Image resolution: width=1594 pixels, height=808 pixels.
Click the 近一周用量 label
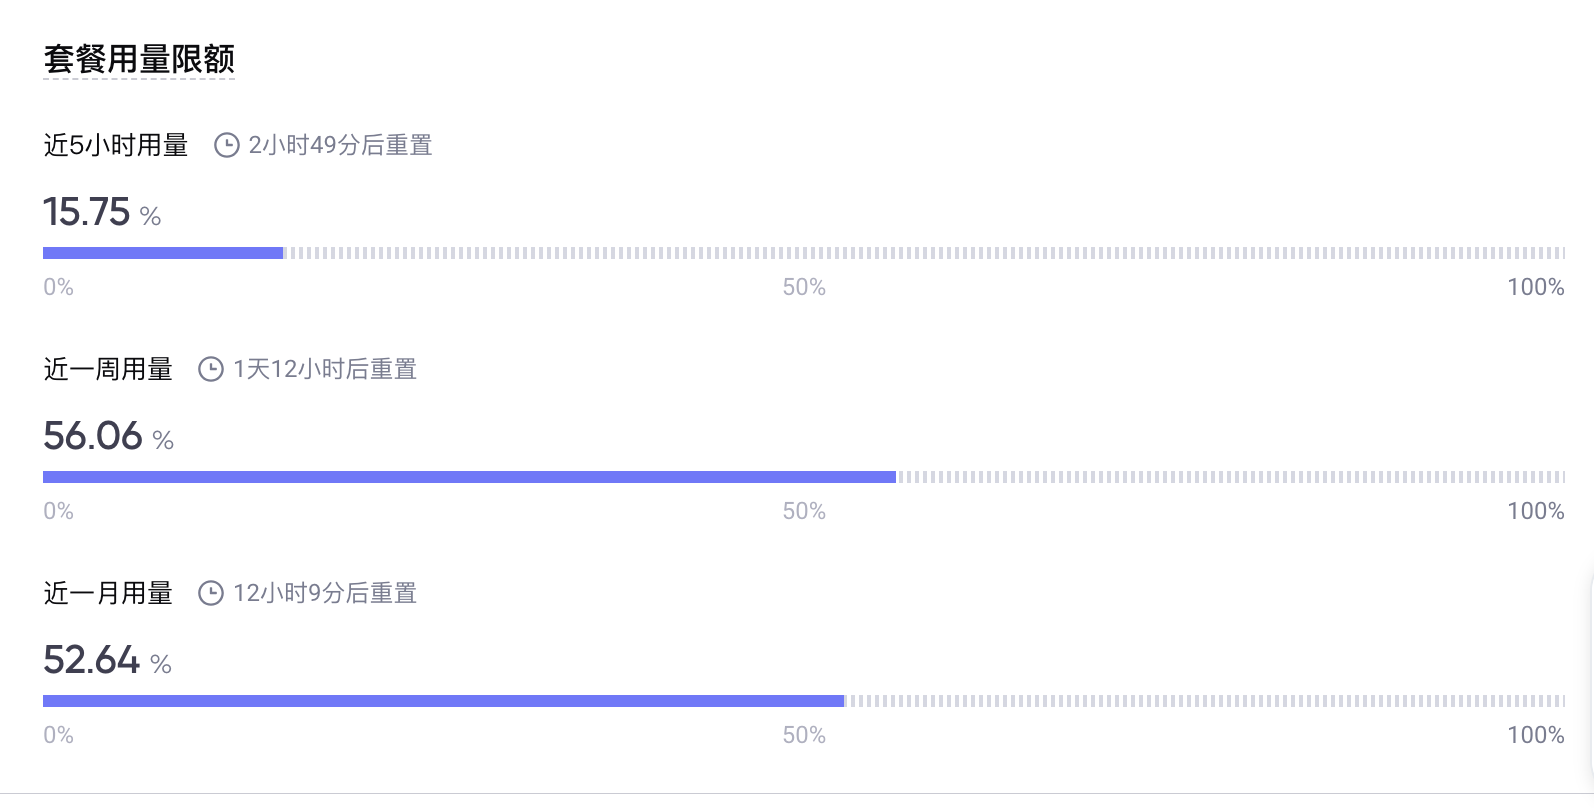point(108,369)
